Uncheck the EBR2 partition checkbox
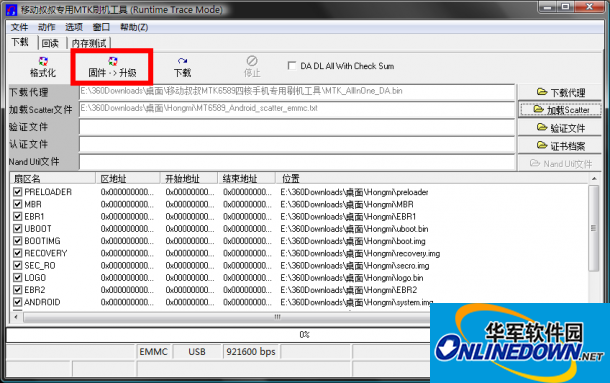The image size is (610, 383). pyautogui.click(x=18, y=290)
